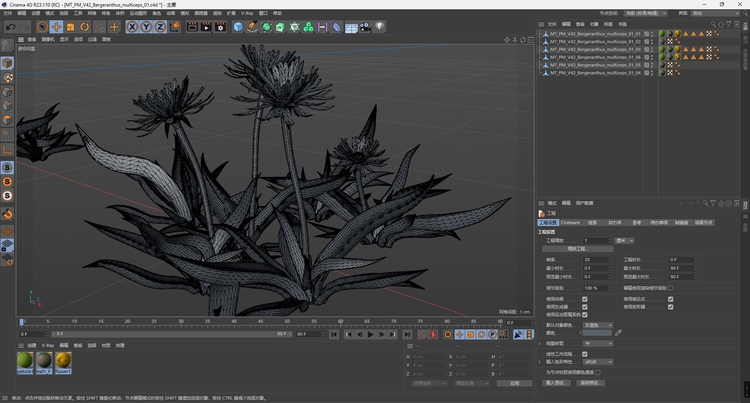Disable the 线性工作流程 checkbox
Viewport: 750px width, 403px height.
click(584, 353)
